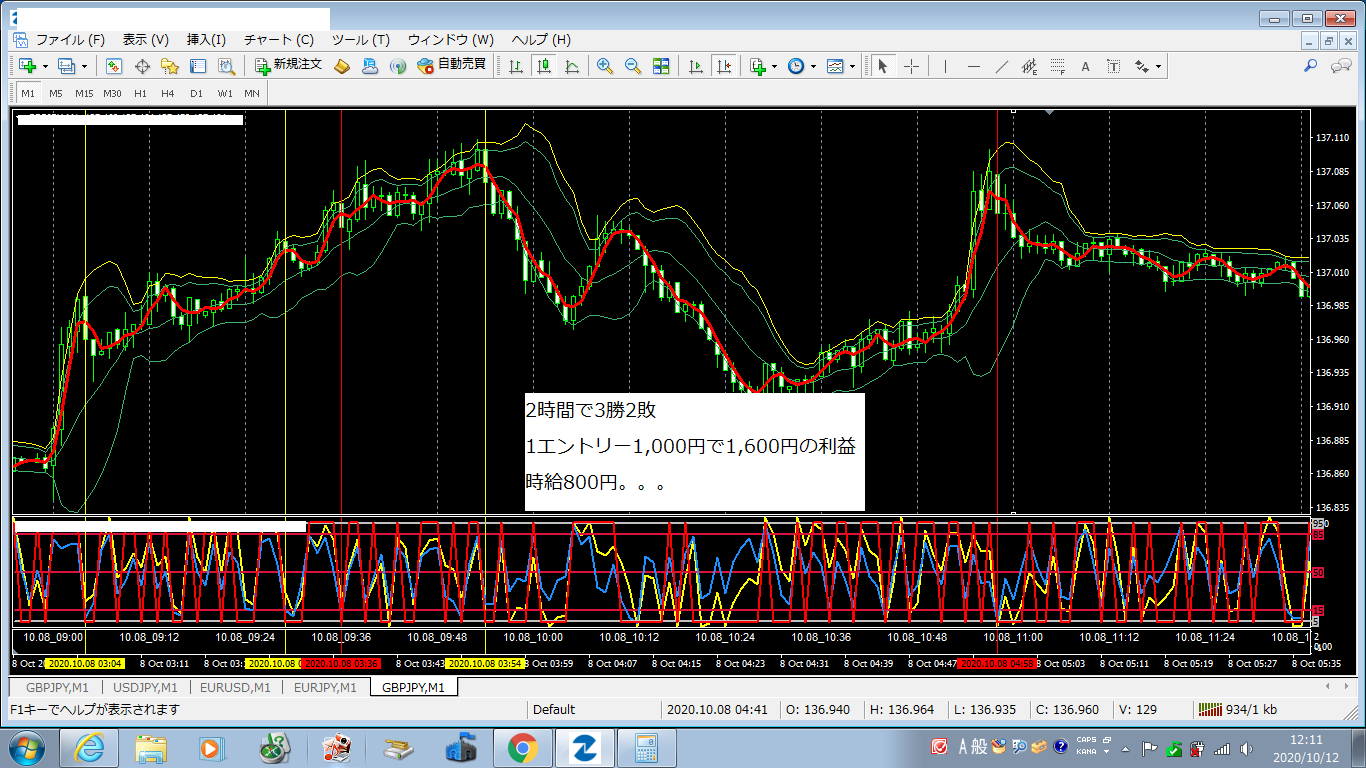Screen dimensions: 1366x768
Task: Switch to the USDJPY,M1 chart tab
Action: (x=144, y=687)
